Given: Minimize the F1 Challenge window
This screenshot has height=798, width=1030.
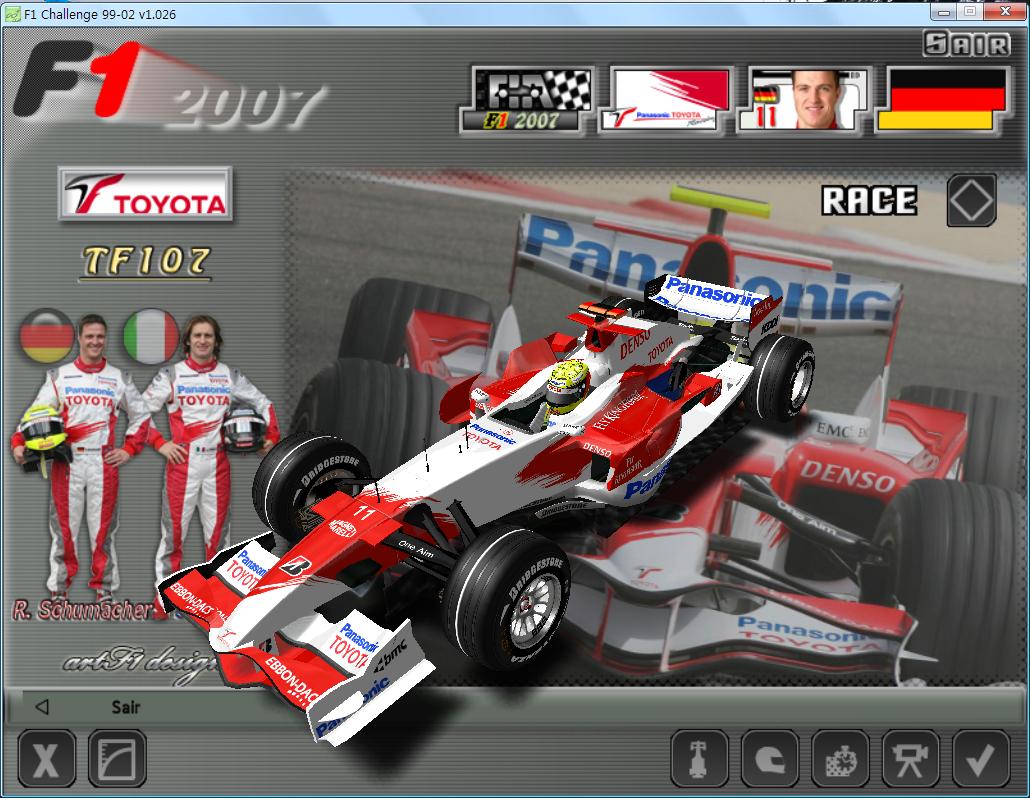Looking at the screenshot, I should click(945, 12).
